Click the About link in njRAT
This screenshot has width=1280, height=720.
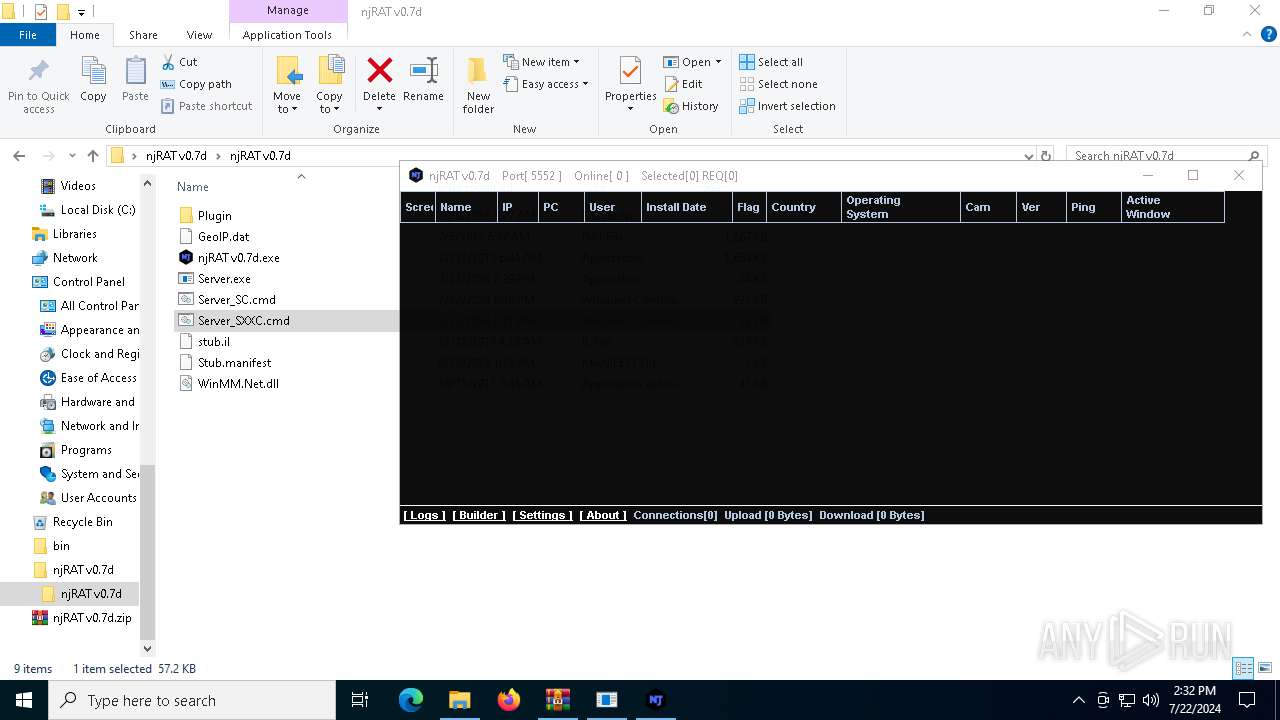coord(603,515)
